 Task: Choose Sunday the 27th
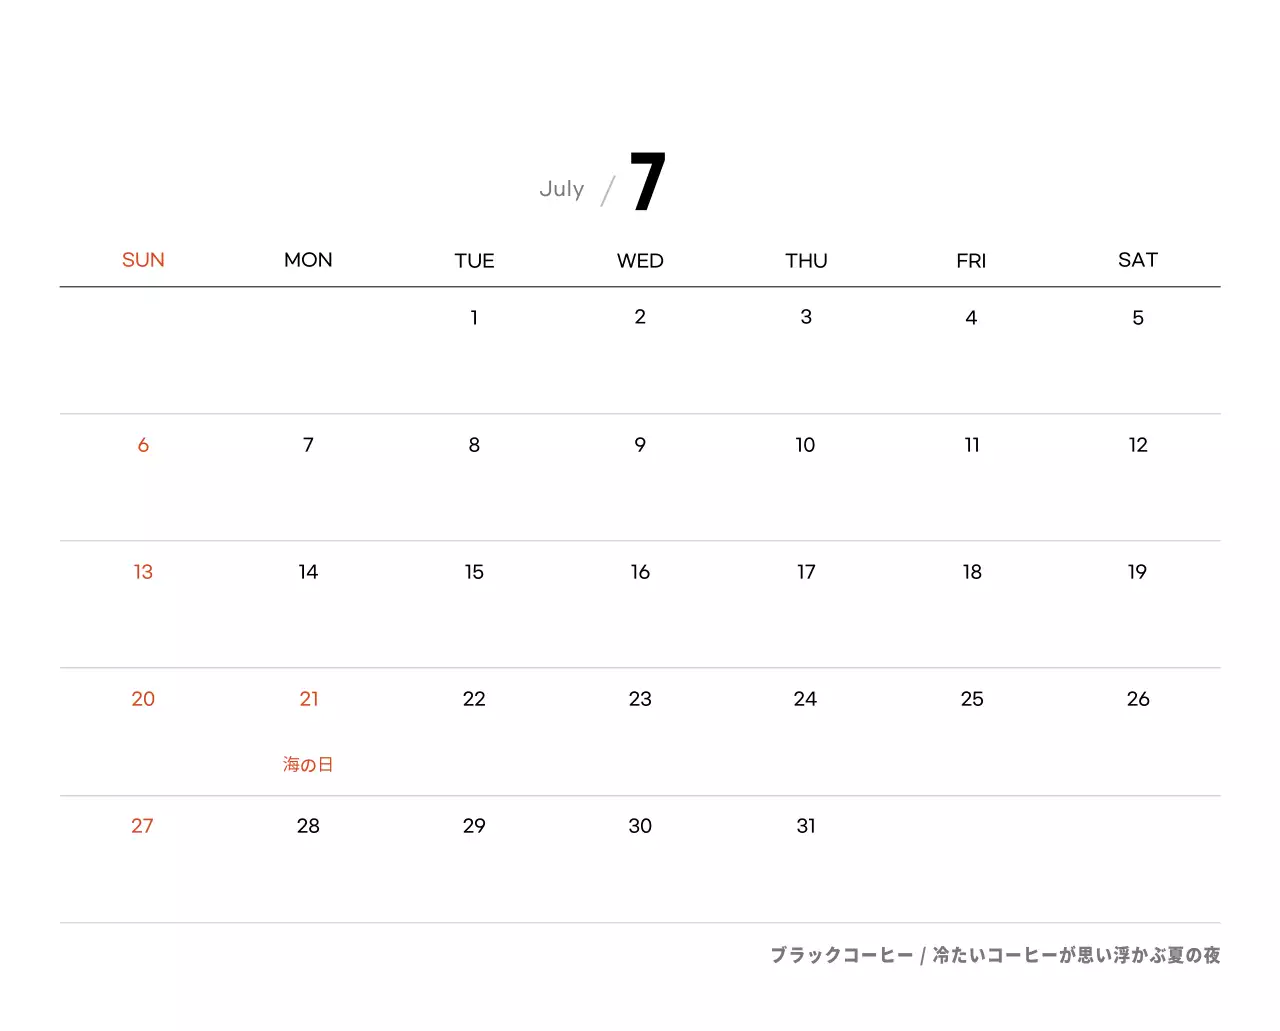142,826
